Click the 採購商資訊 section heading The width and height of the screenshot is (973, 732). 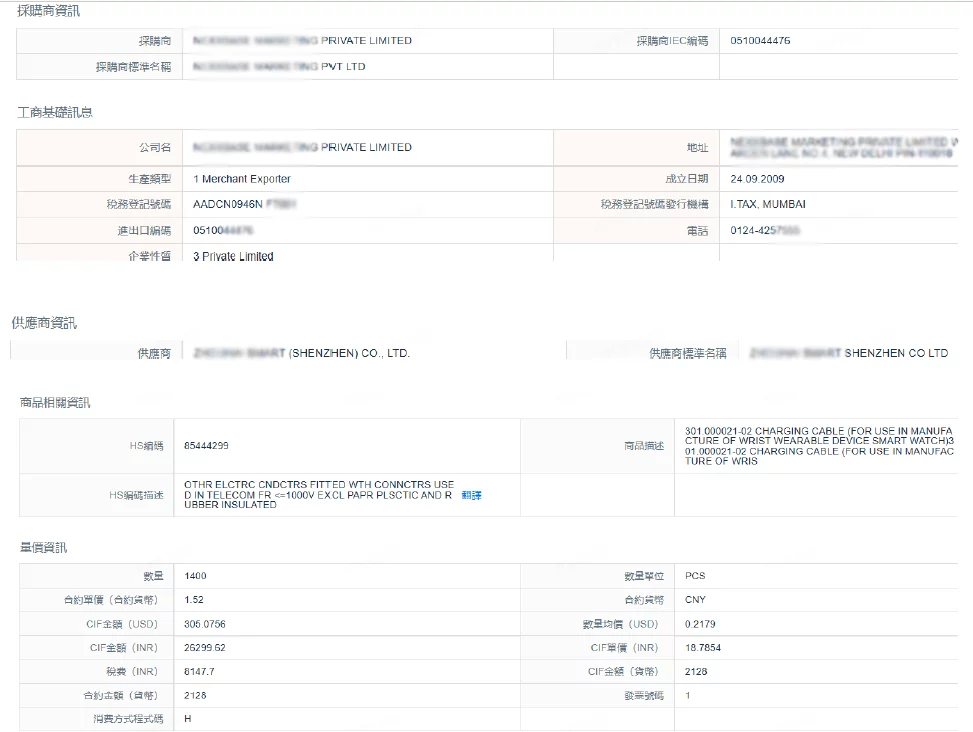48,11
